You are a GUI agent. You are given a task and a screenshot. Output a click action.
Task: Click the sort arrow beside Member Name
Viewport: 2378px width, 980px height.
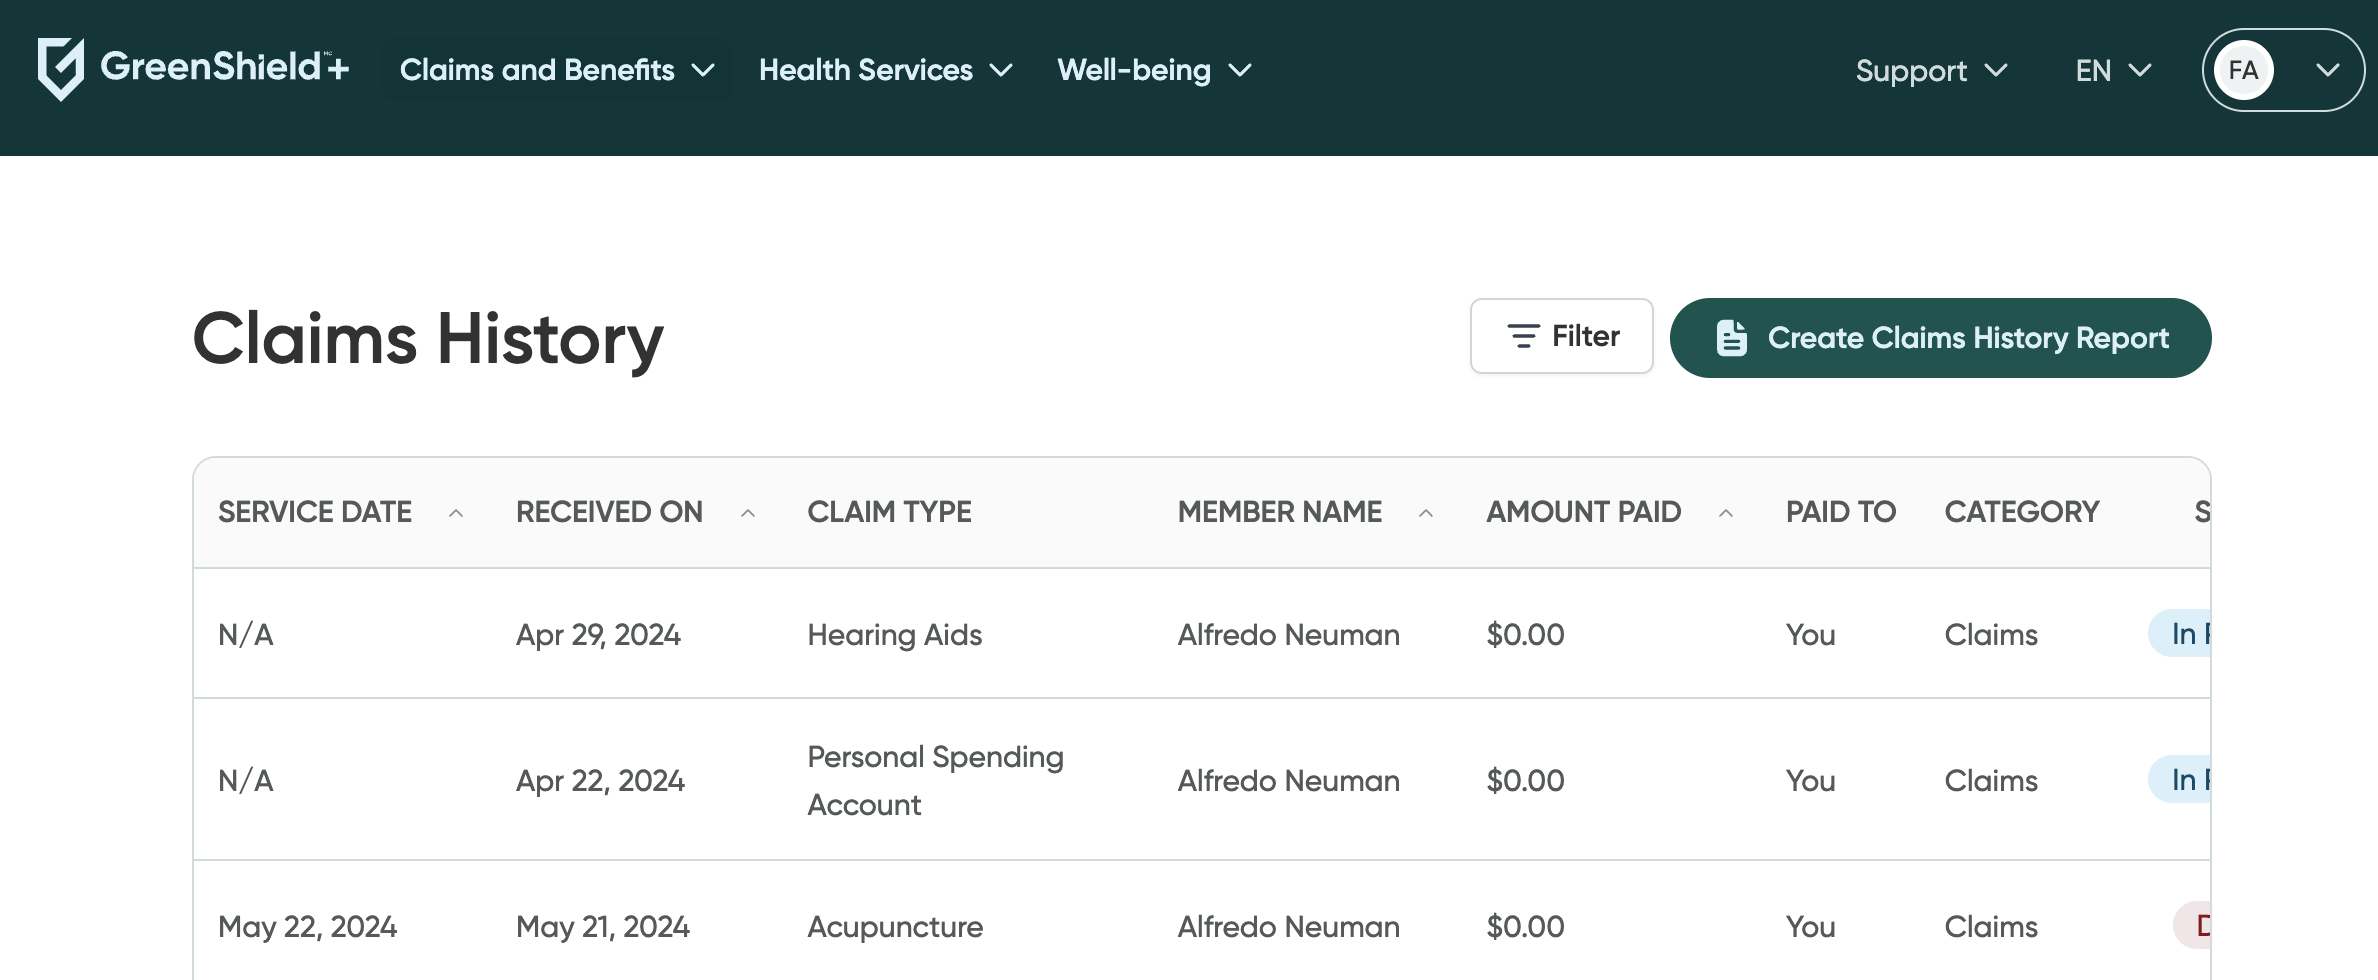pos(1427,513)
